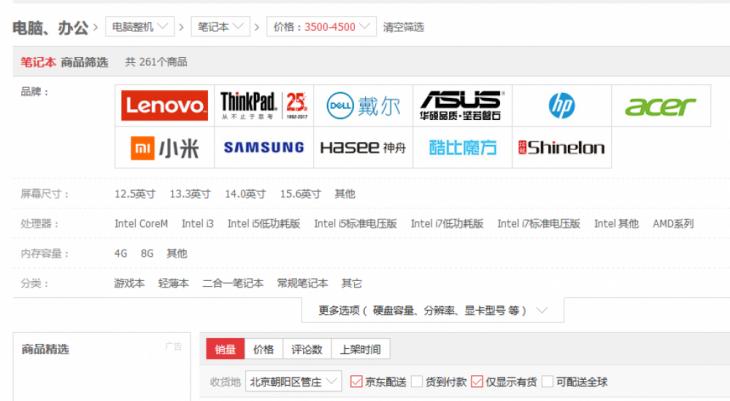Image resolution: width=730 pixels, height=401 pixels.
Task: Pick the Shinelon brand logo
Action: [562, 148]
